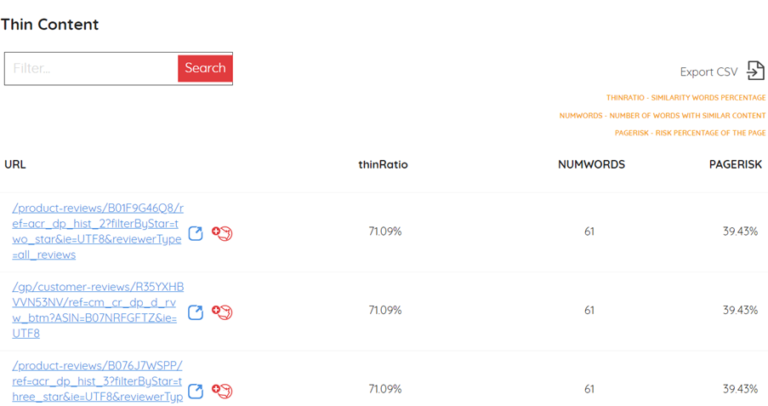Click the red icon for the R35YXHBVVN53NV row

[222, 312]
